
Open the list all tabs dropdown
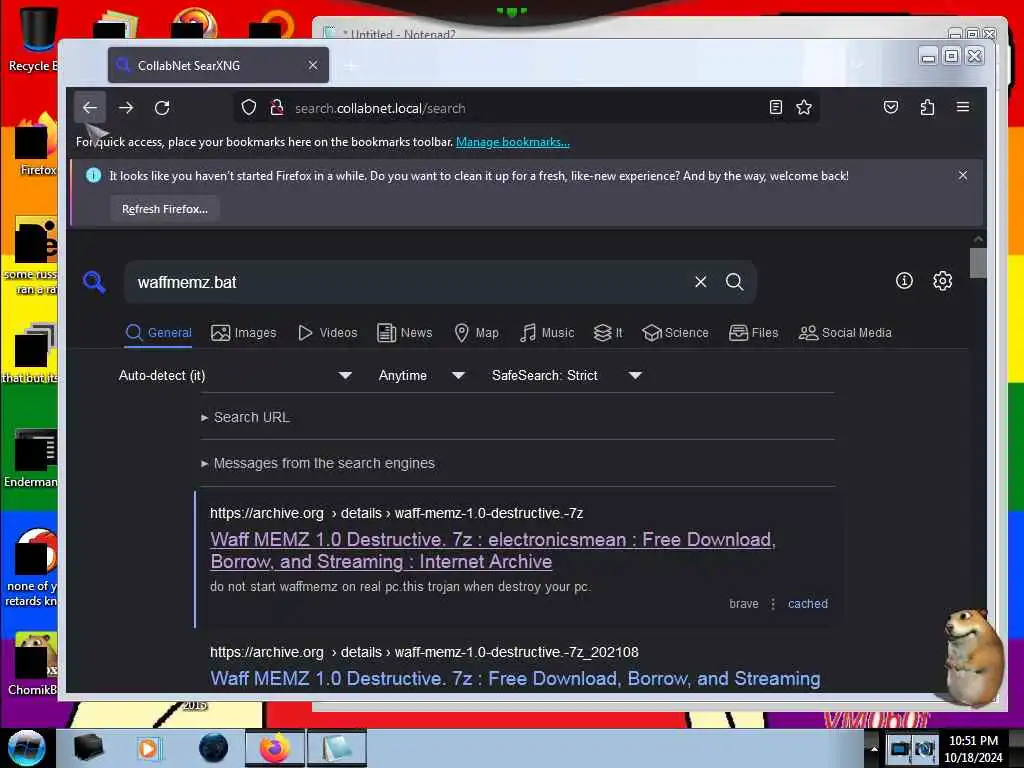click(858, 65)
